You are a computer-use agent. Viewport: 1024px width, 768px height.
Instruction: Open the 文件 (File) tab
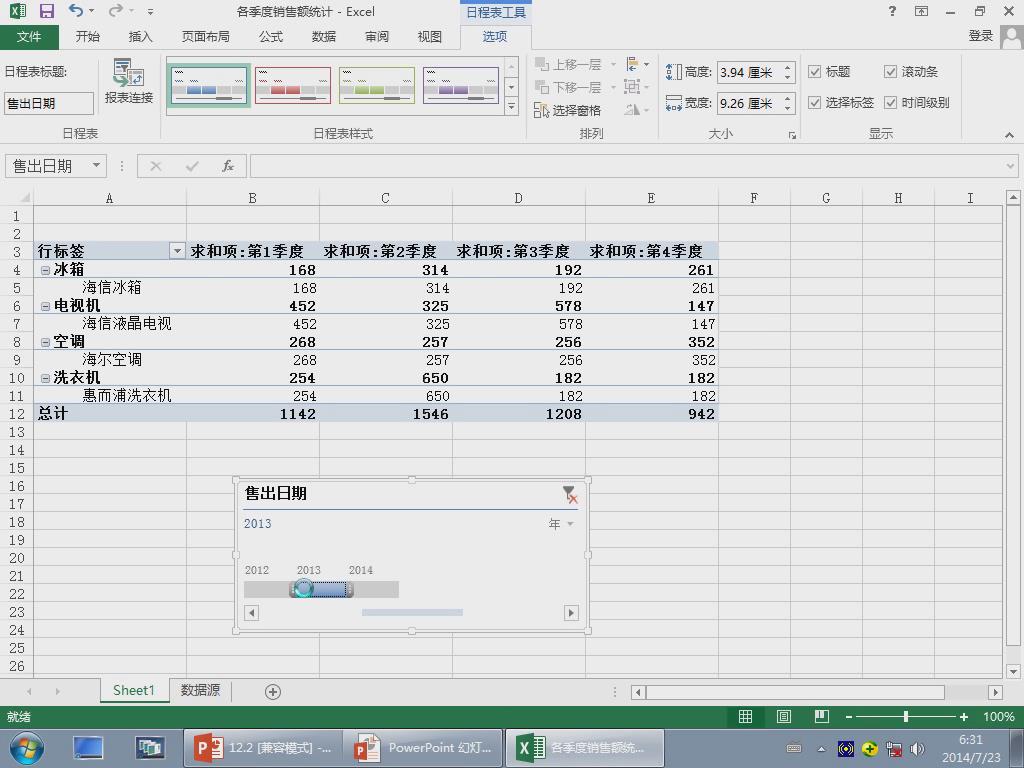(29, 37)
